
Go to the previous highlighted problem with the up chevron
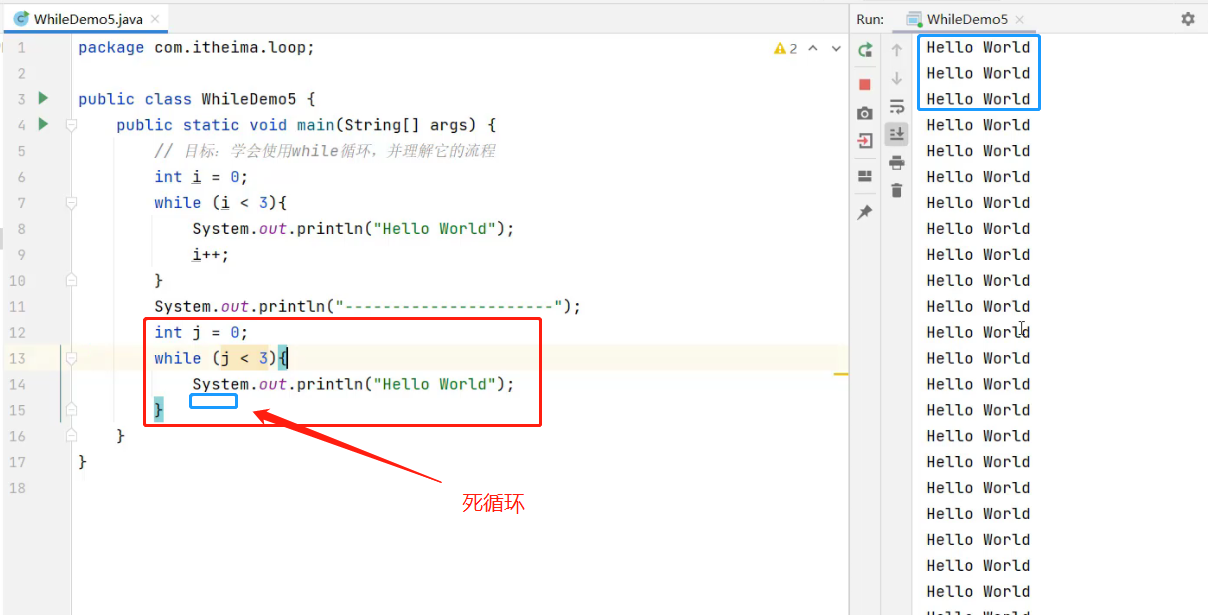[813, 48]
